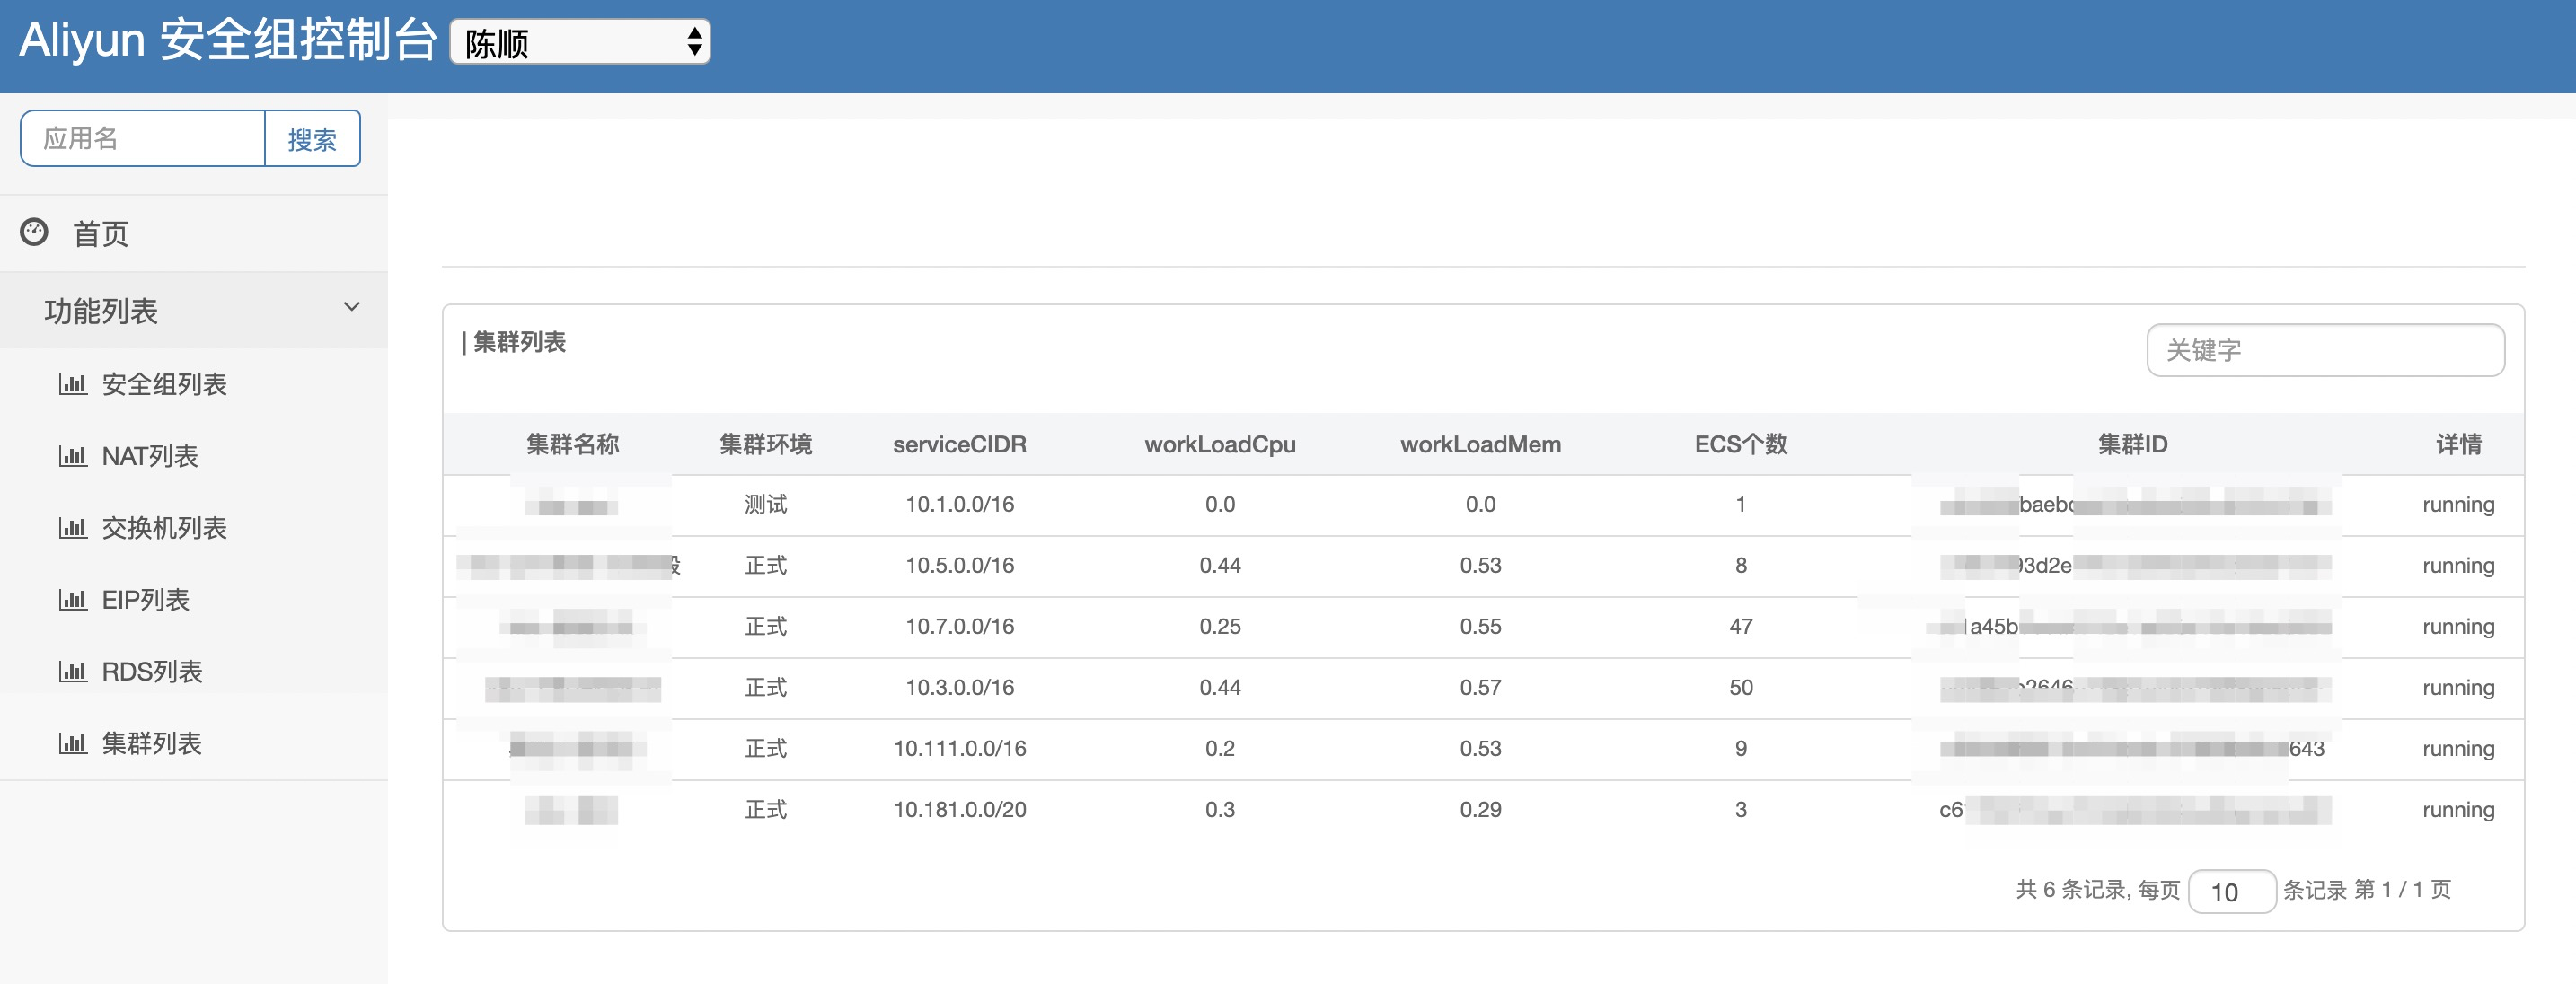Screen dimensions: 2576x984
Task: Open RDS列表 menu entry
Action: pyautogui.click(x=152, y=672)
